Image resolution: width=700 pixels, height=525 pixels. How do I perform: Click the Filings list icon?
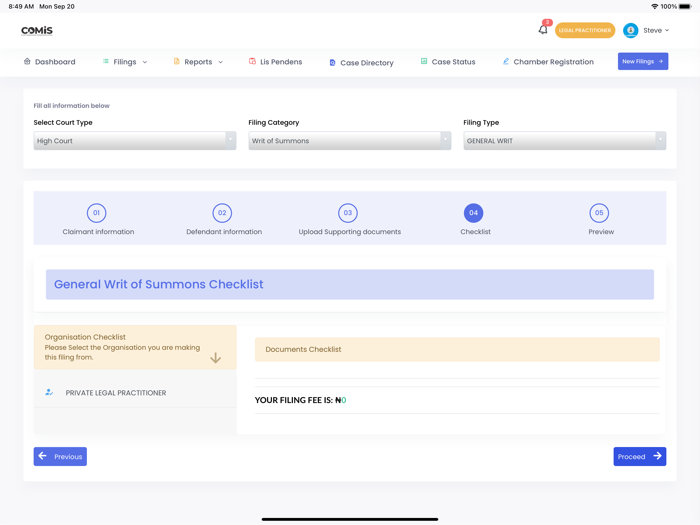(106, 62)
